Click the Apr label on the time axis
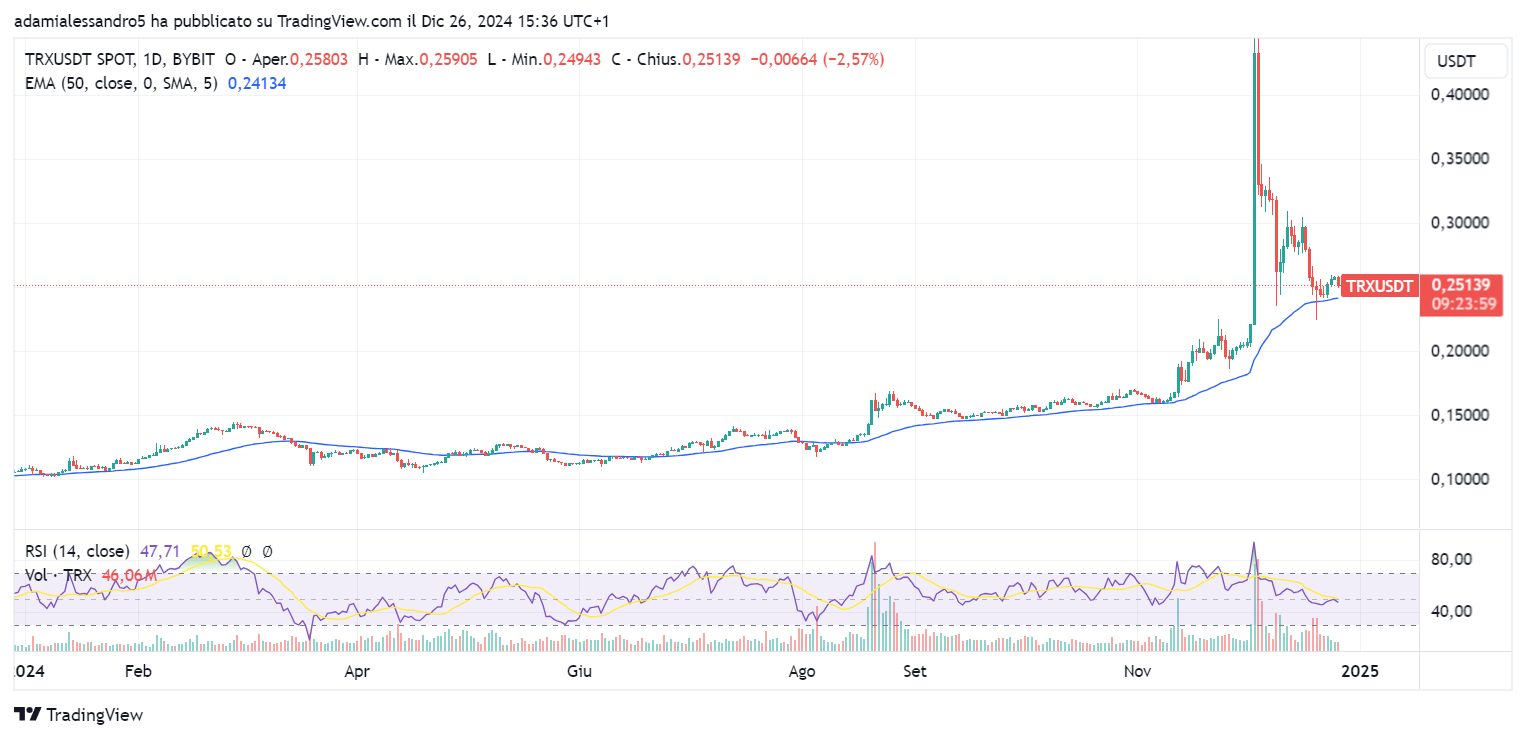This screenshot has height=738, width=1526. click(358, 671)
